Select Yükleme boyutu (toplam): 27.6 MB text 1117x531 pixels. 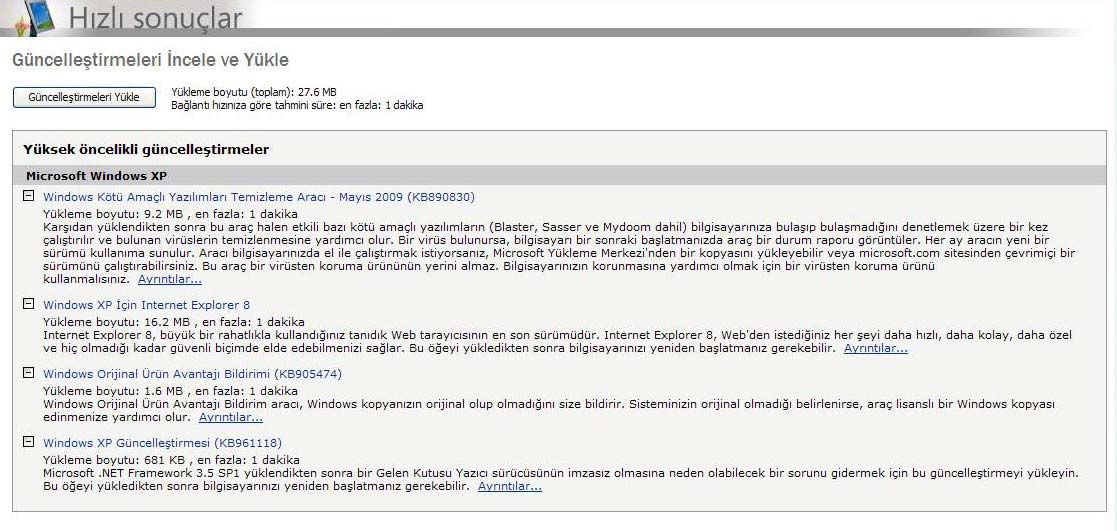click(x=254, y=92)
